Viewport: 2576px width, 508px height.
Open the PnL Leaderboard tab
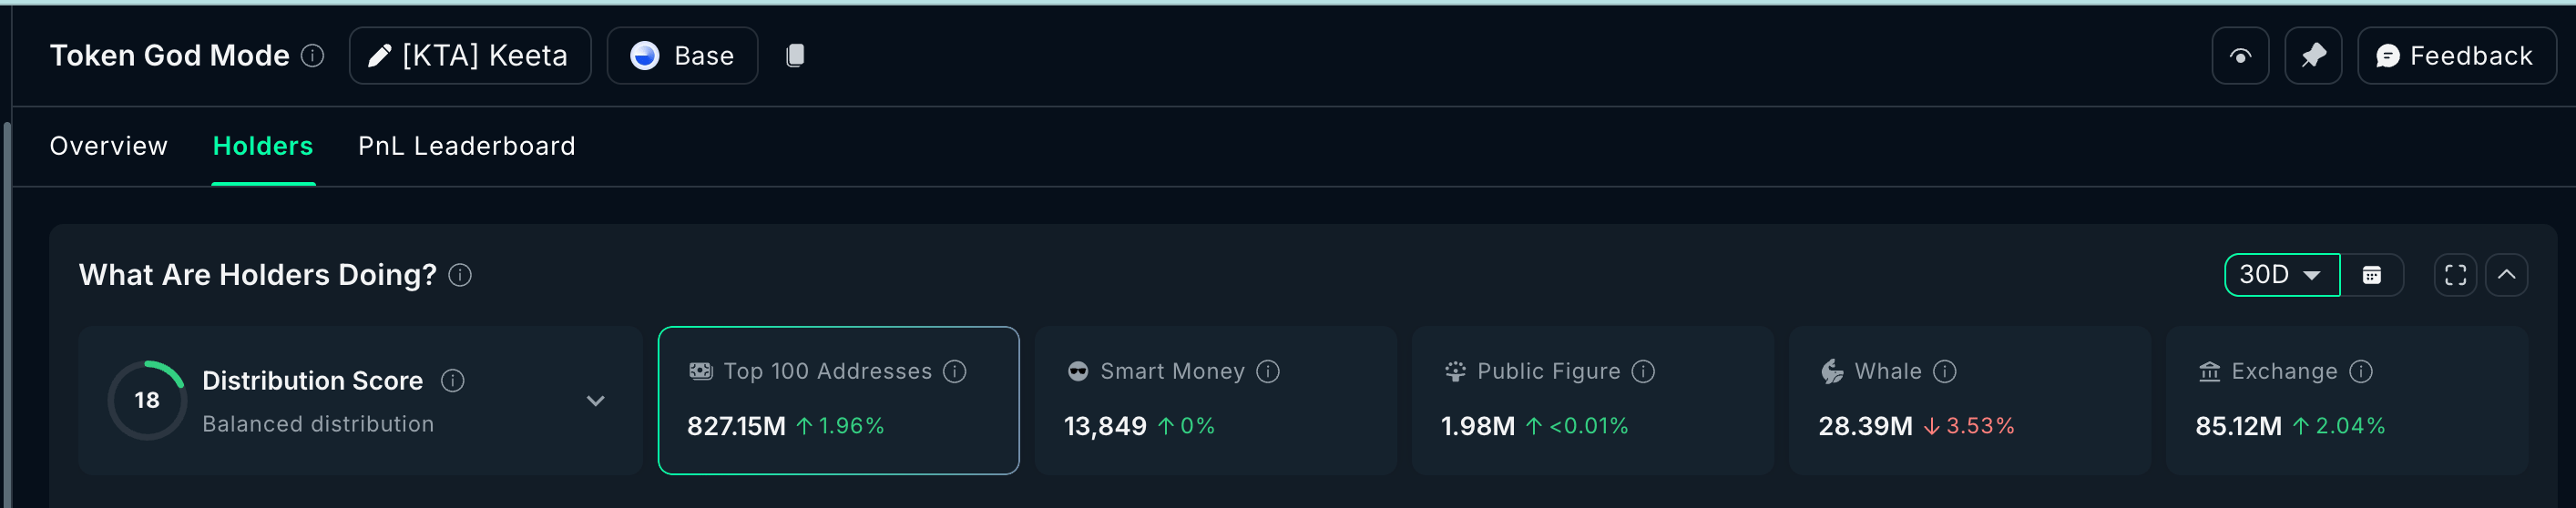click(x=466, y=146)
